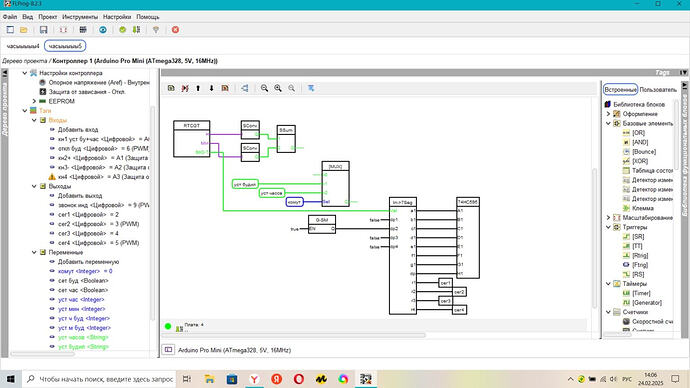Screen dimensions: 690x388
Task: Collapse Настройки контроллера tree node
Action: tap(25, 73)
